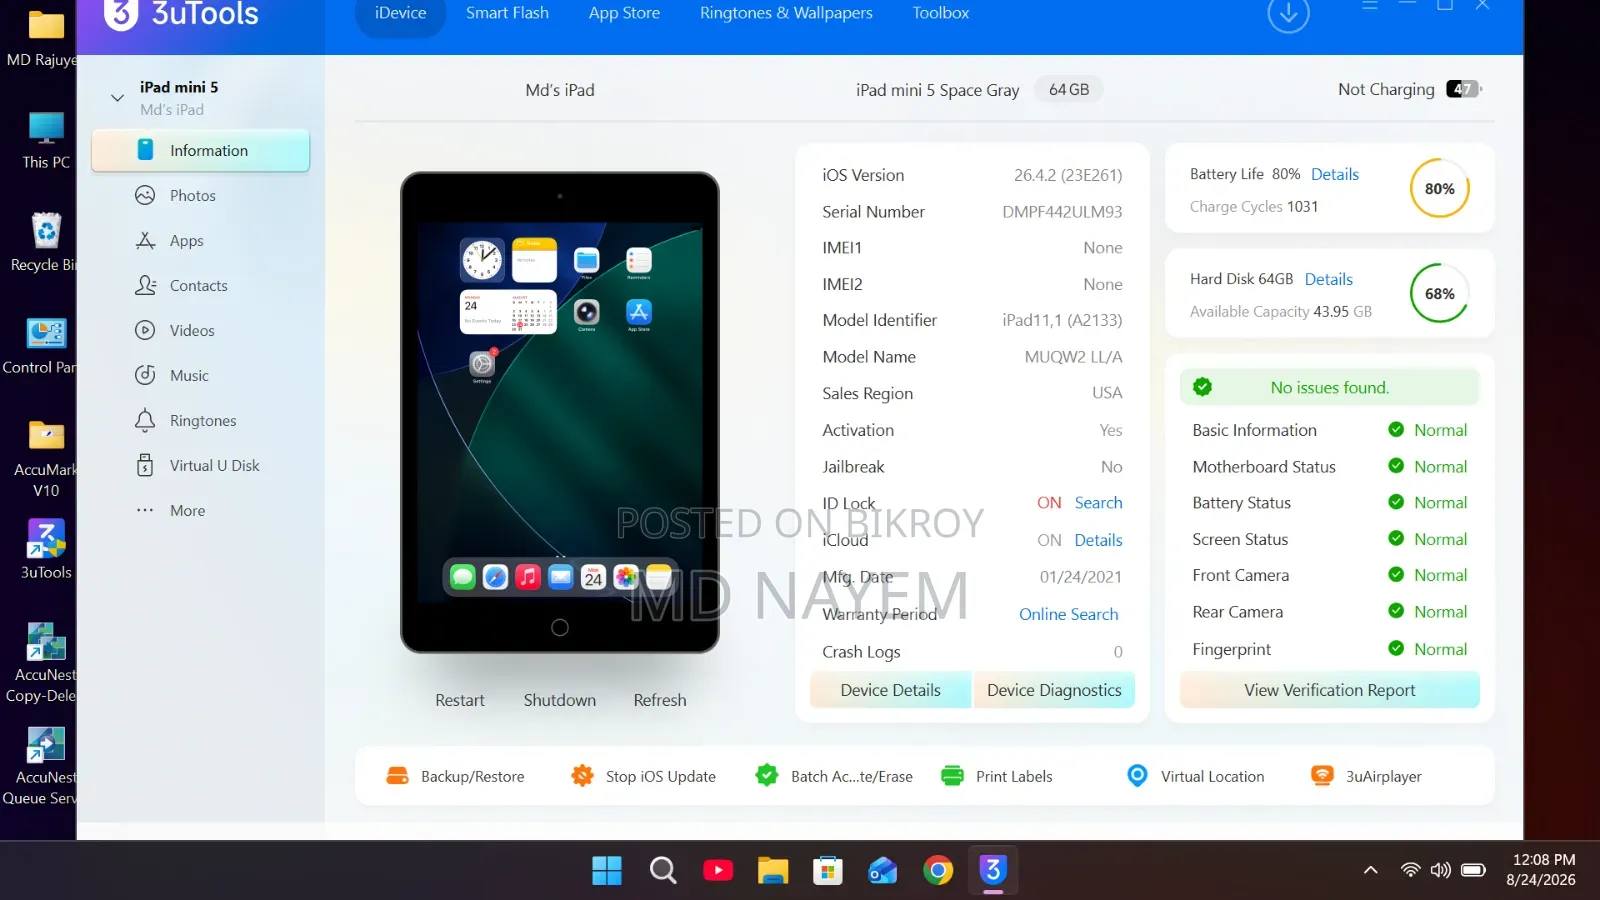1600x900 pixels.
Task: Click the model identifier iPad11,1 (A2133)
Action: point(1062,320)
